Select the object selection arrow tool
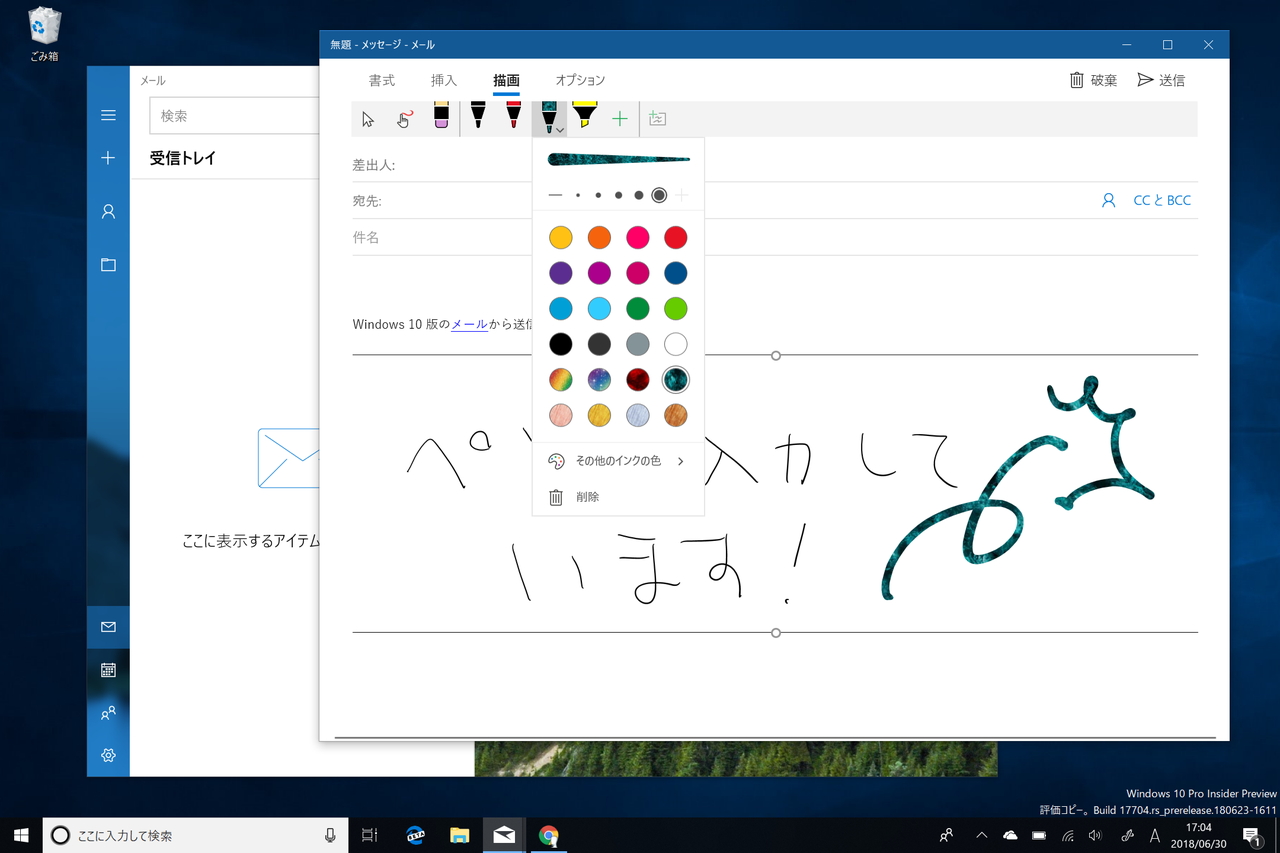This screenshot has height=853, width=1280. pos(368,118)
